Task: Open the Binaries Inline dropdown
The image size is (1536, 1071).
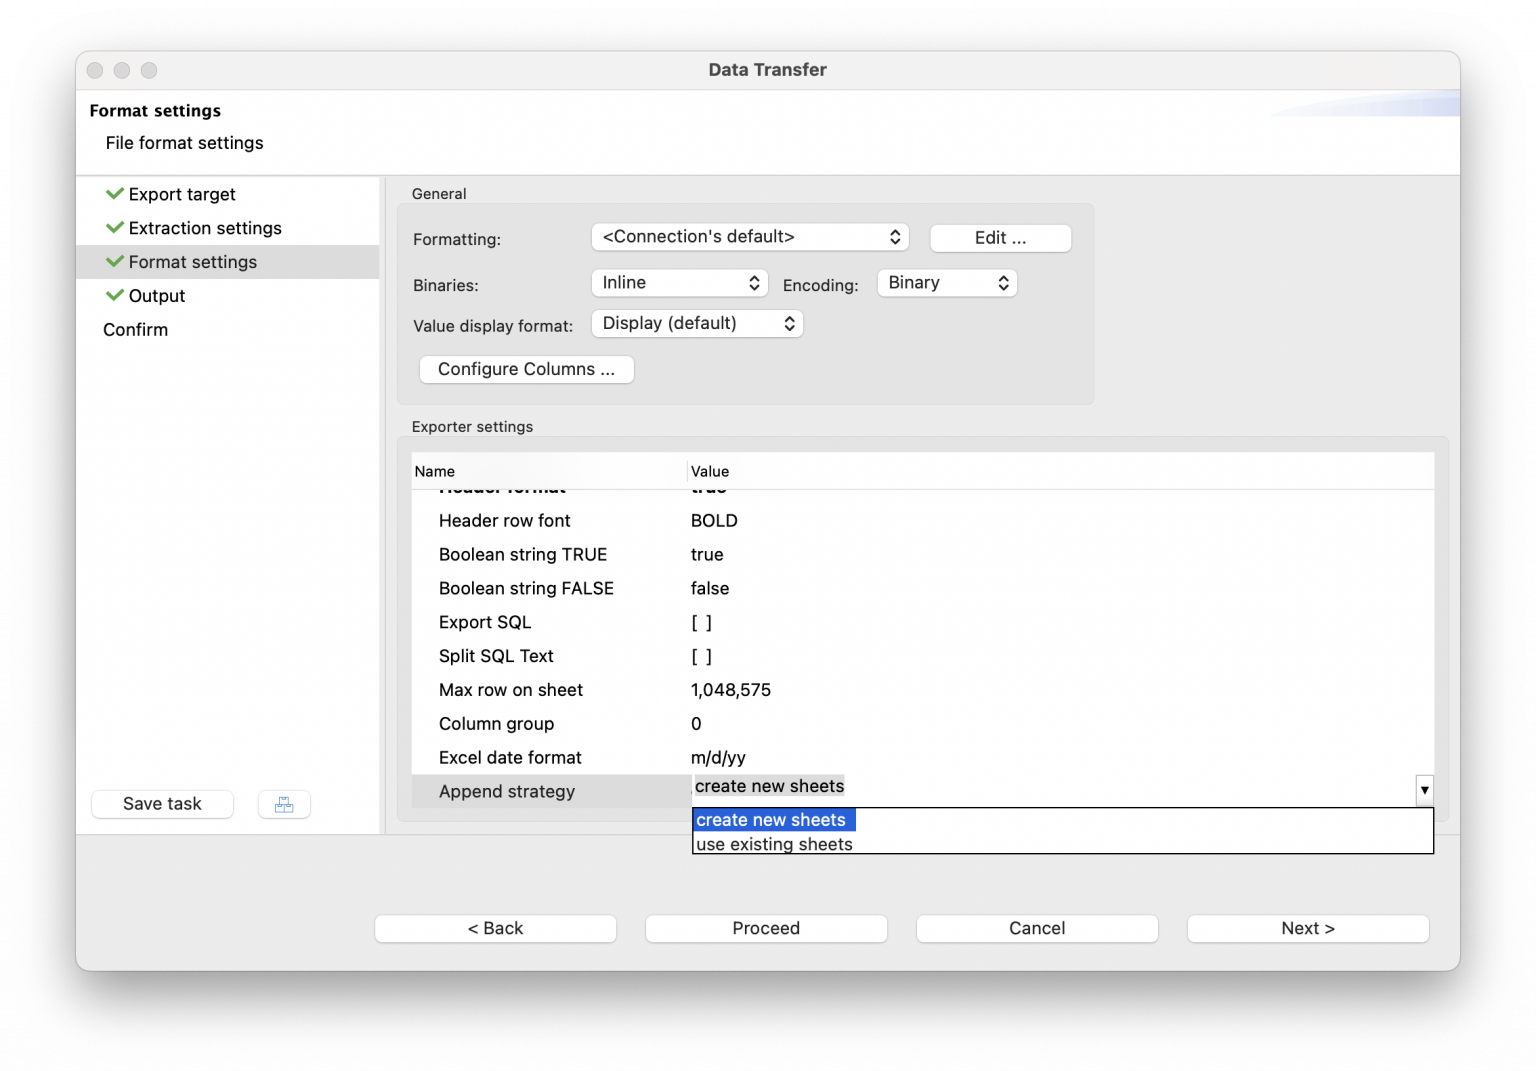Action: 679,283
